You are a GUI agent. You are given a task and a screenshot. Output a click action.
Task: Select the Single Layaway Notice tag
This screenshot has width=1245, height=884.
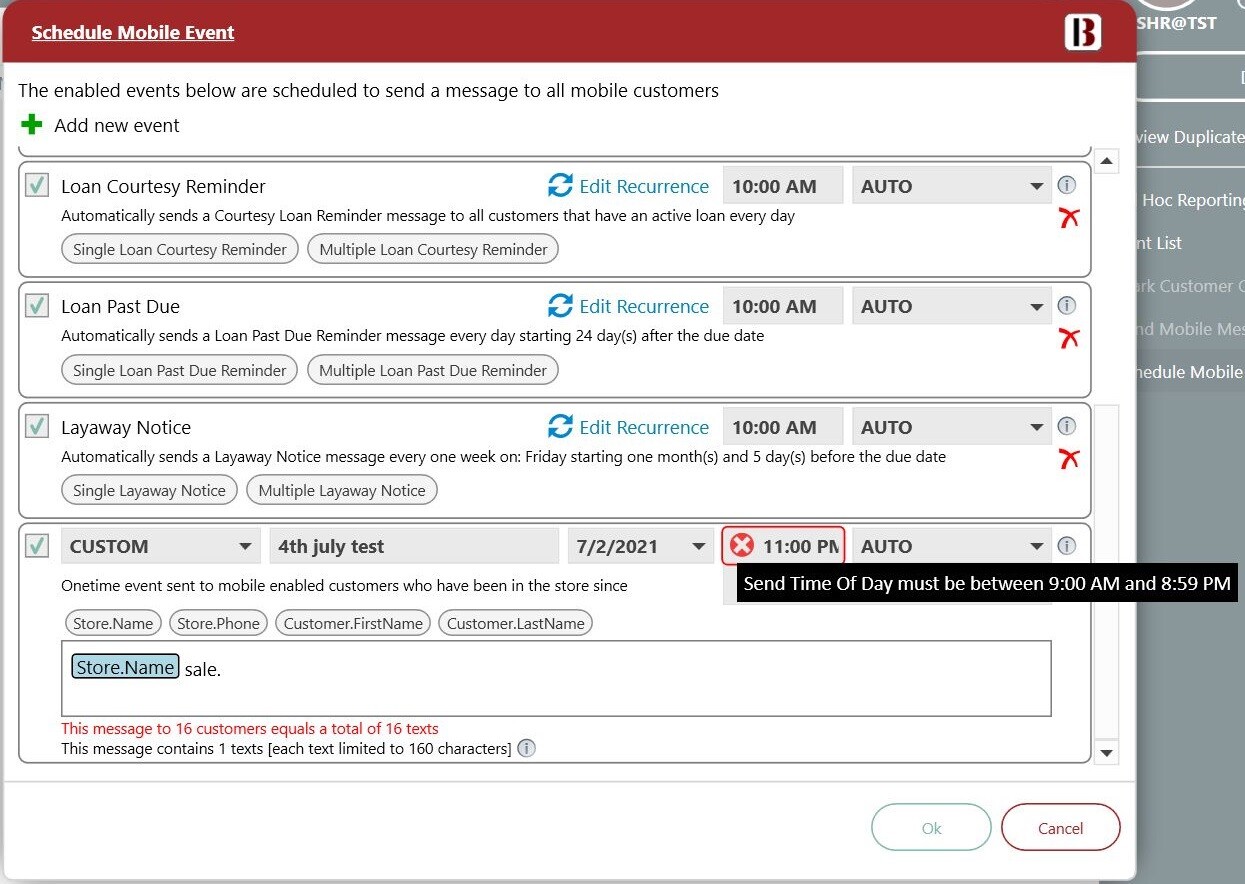coord(149,490)
